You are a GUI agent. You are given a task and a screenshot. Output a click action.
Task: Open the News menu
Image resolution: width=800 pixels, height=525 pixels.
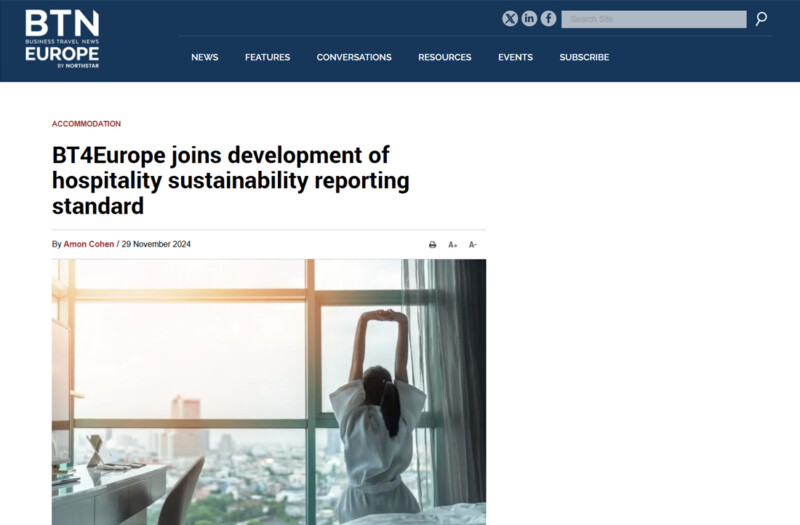coord(205,57)
